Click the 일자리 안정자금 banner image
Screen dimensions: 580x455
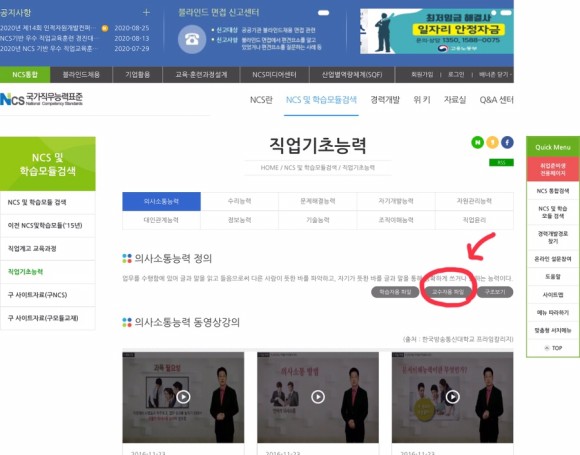(x=437, y=31)
